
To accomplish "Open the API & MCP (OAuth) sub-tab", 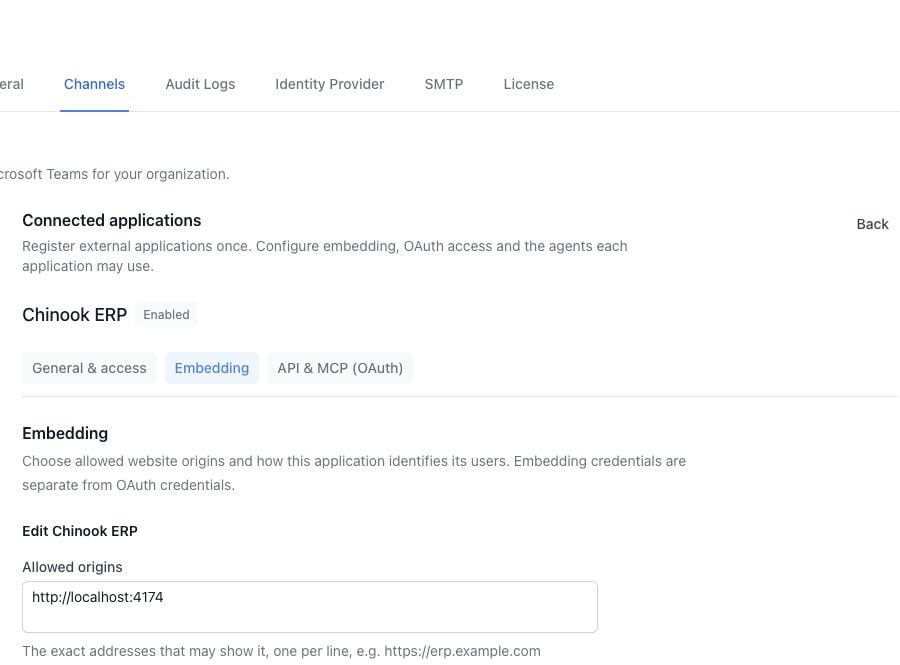I will (340, 368).
